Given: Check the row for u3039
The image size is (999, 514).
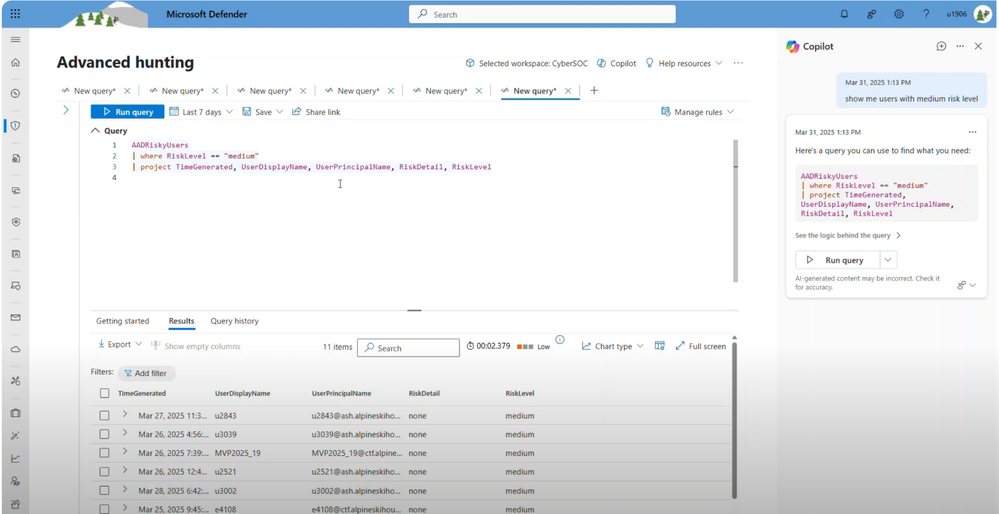Looking at the screenshot, I should coord(104,434).
